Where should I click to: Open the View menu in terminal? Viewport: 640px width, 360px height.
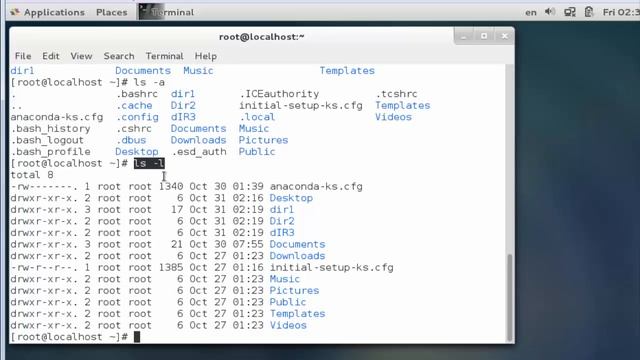coord(81,56)
